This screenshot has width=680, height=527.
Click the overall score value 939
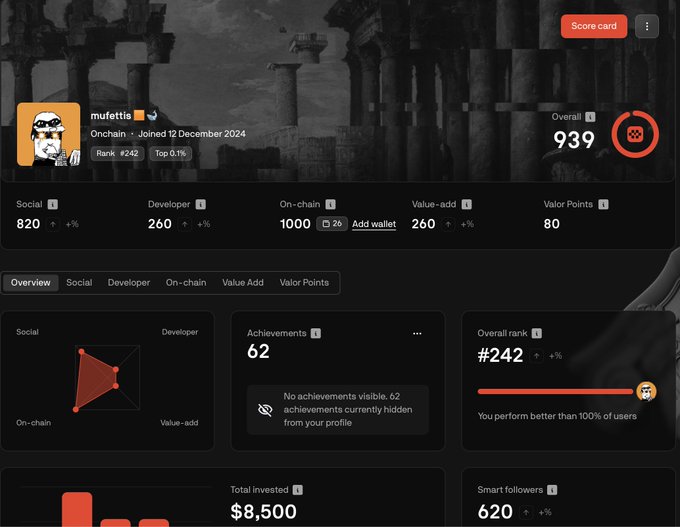tap(574, 140)
